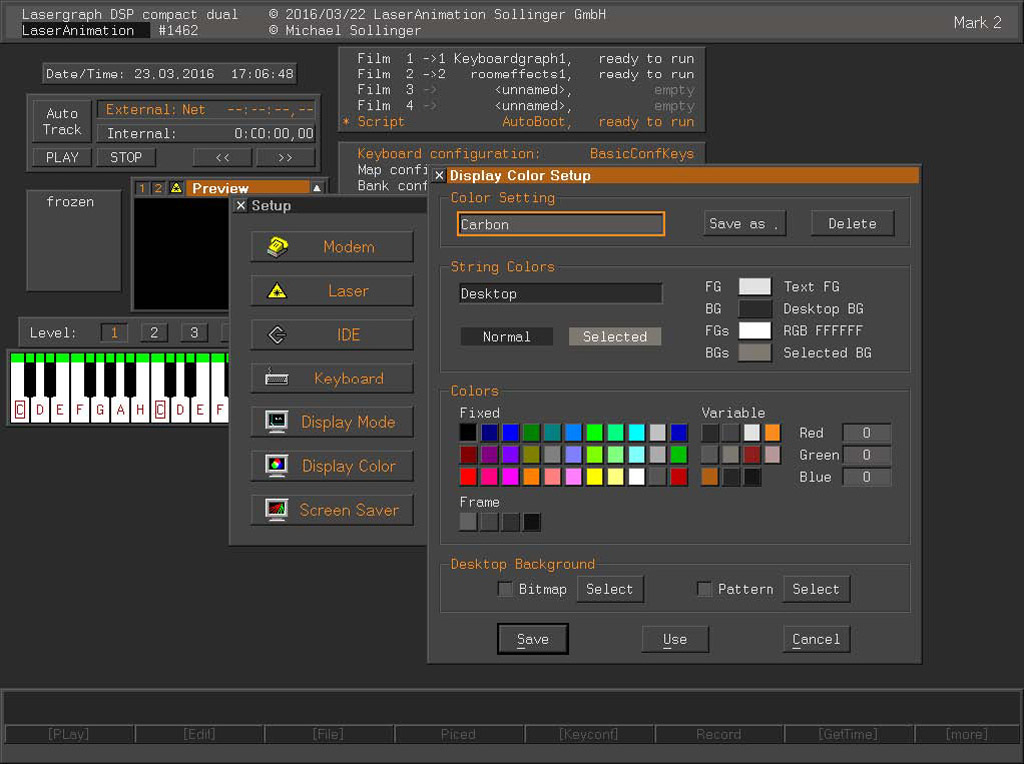Image resolution: width=1024 pixels, height=764 pixels.
Task: Click the Screen Saver icon
Action: coord(277,510)
